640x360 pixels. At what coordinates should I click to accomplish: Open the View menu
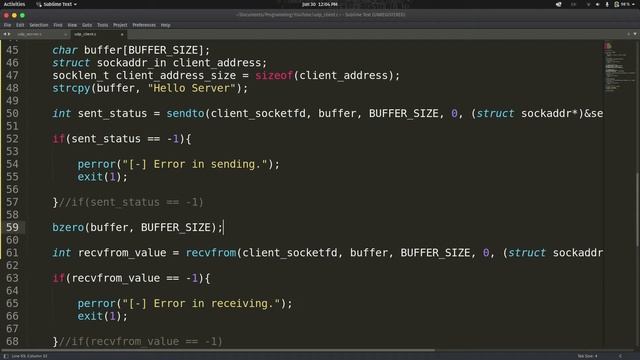click(72, 25)
